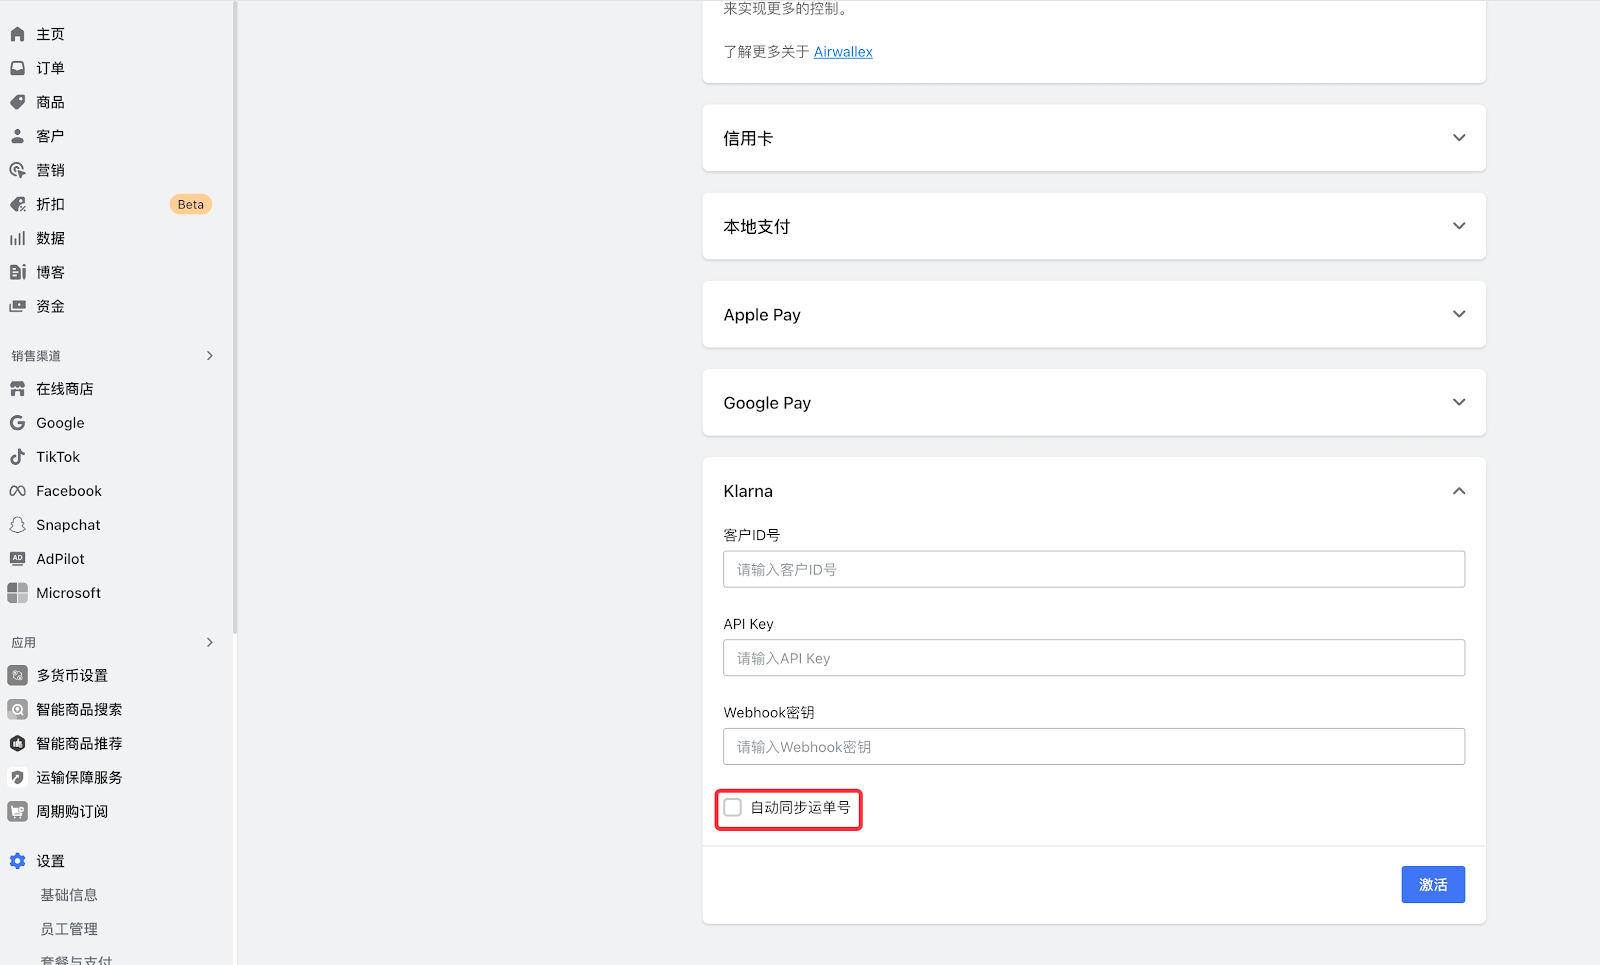Click the TikTok icon in sidebar

[17, 457]
